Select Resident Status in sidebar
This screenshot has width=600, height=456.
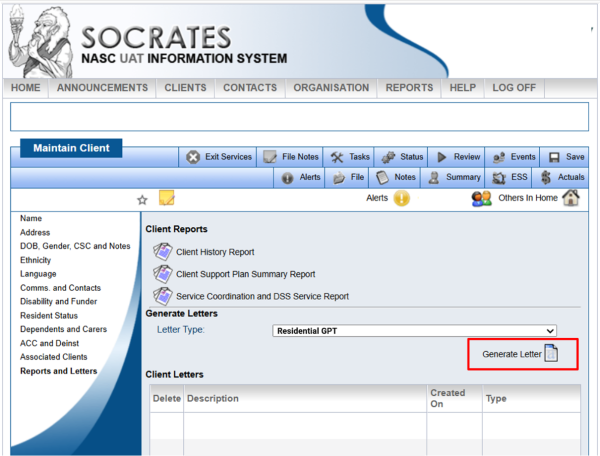click(x=49, y=316)
